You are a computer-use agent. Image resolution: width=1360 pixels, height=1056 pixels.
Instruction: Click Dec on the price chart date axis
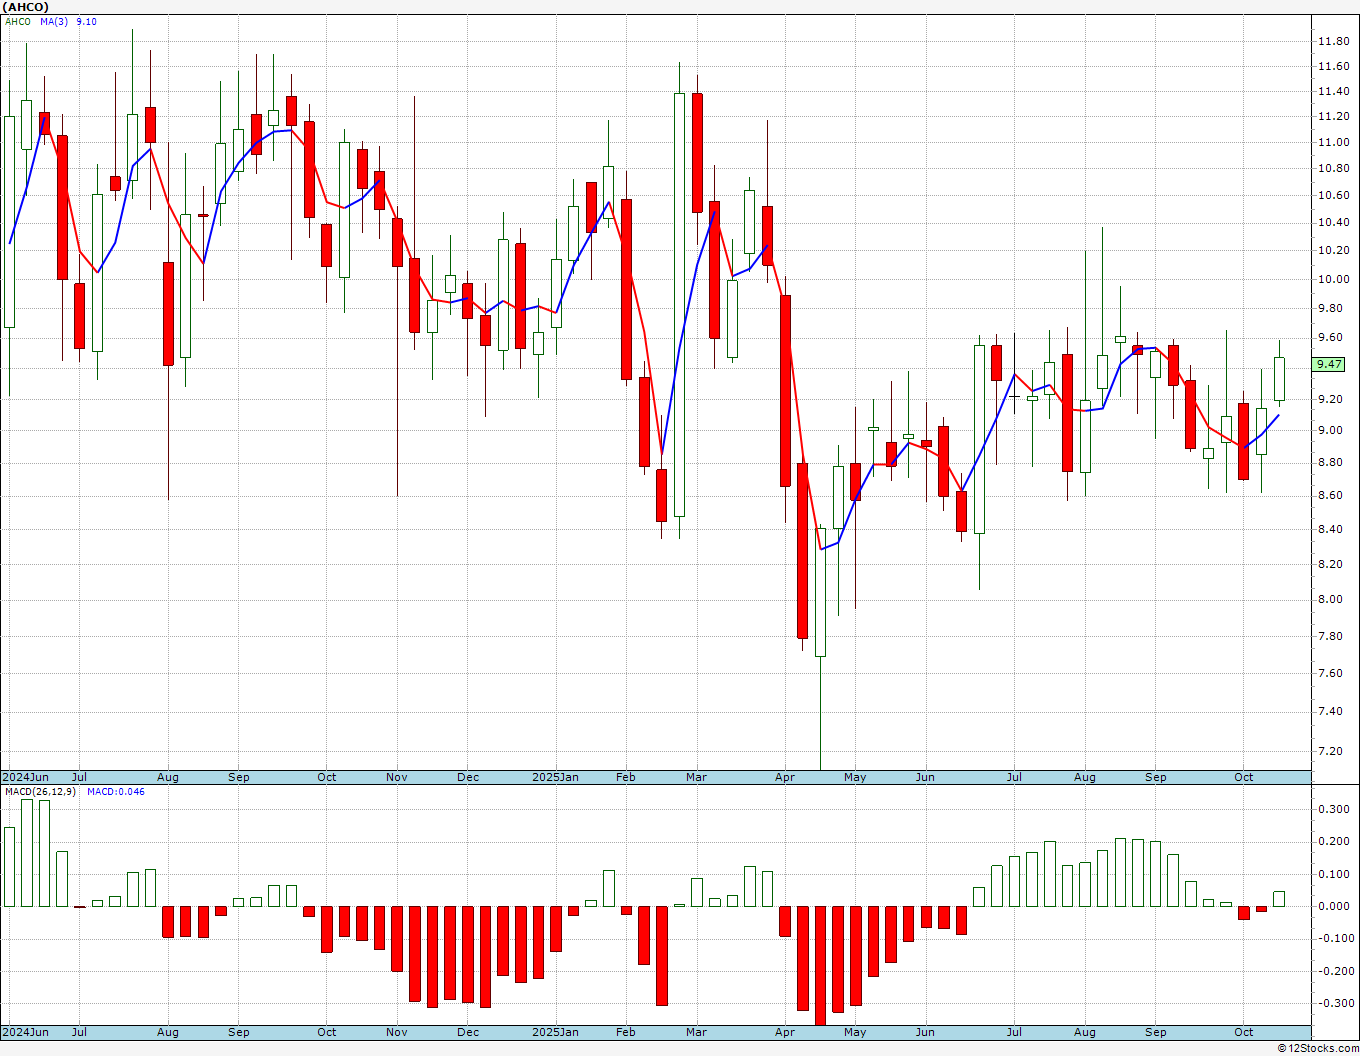pos(468,777)
